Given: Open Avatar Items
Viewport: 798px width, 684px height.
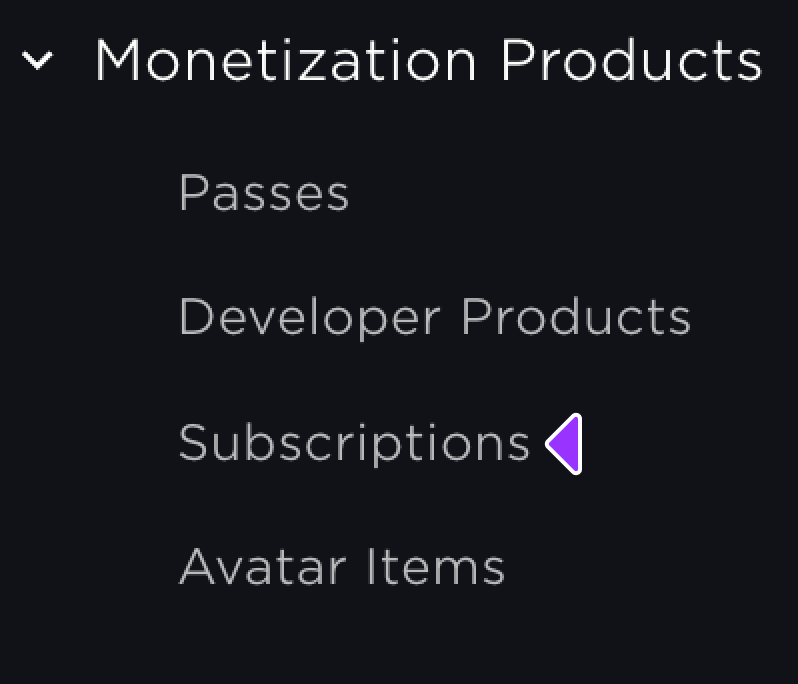Looking at the screenshot, I should click(x=342, y=567).
